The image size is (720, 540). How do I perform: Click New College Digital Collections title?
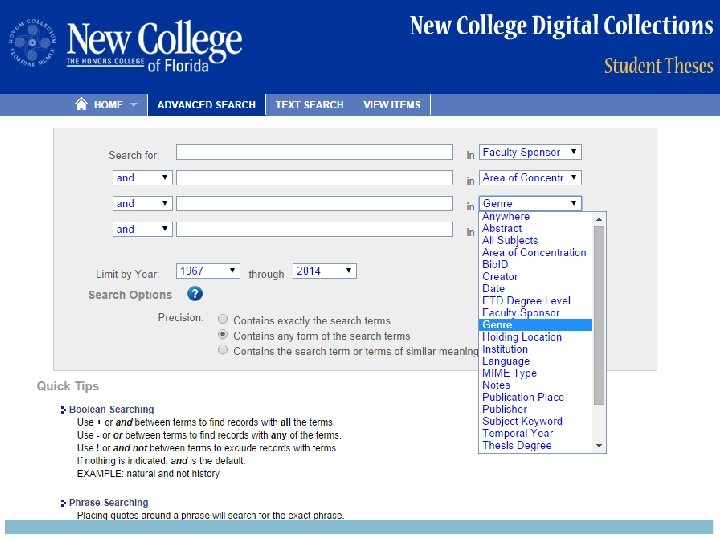[x=561, y=26]
